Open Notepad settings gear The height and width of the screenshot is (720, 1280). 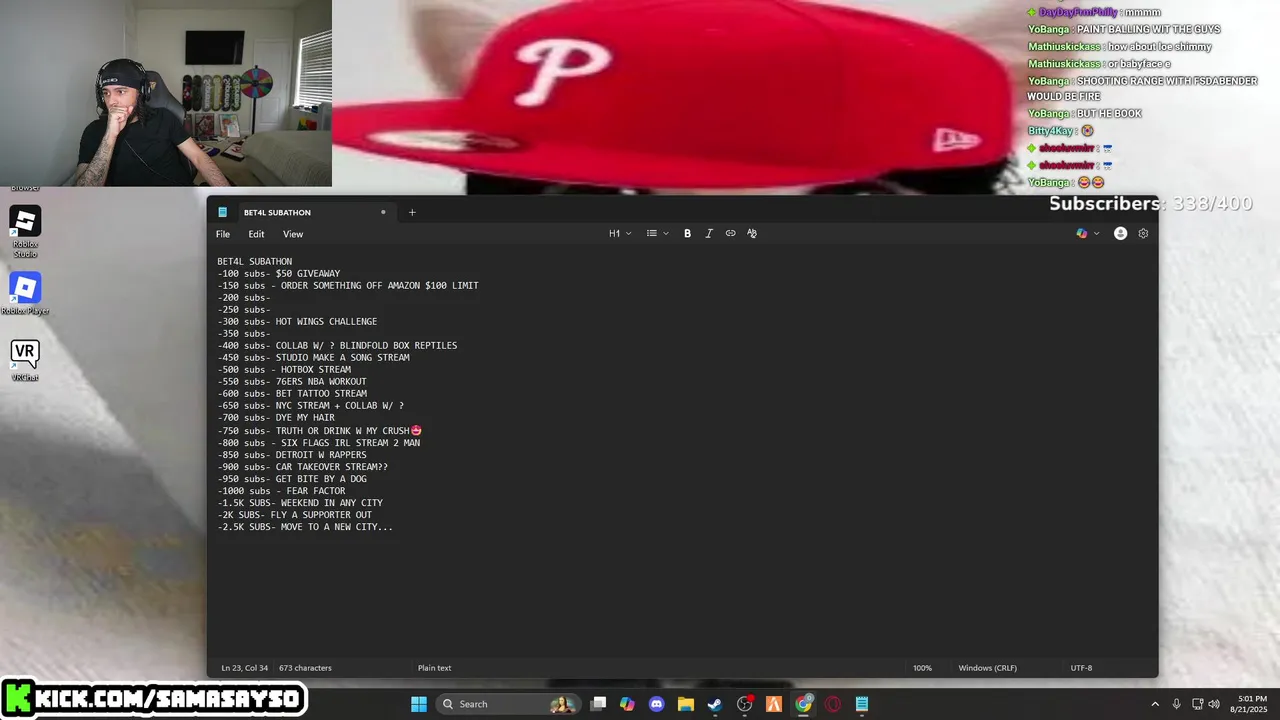pyautogui.click(x=1143, y=233)
